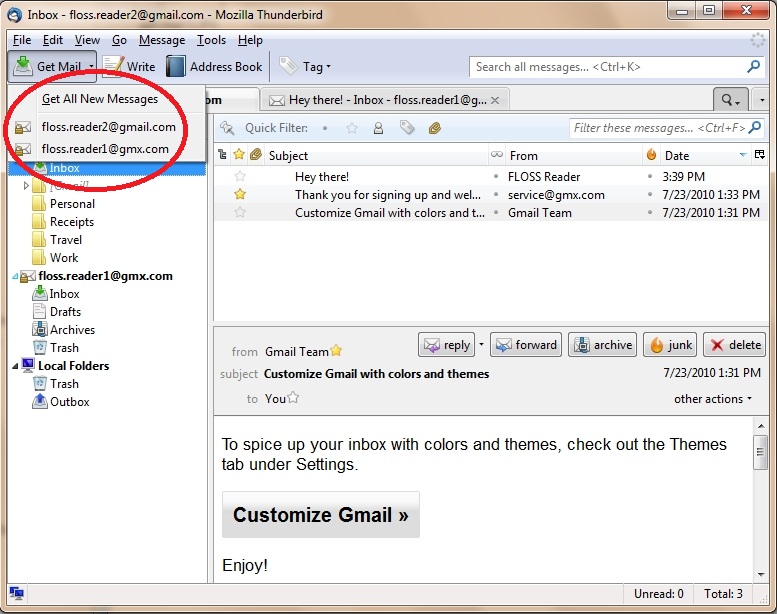This screenshot has width=777, height=614.
Task: Mark message as junk
Action: coord(670,345)
